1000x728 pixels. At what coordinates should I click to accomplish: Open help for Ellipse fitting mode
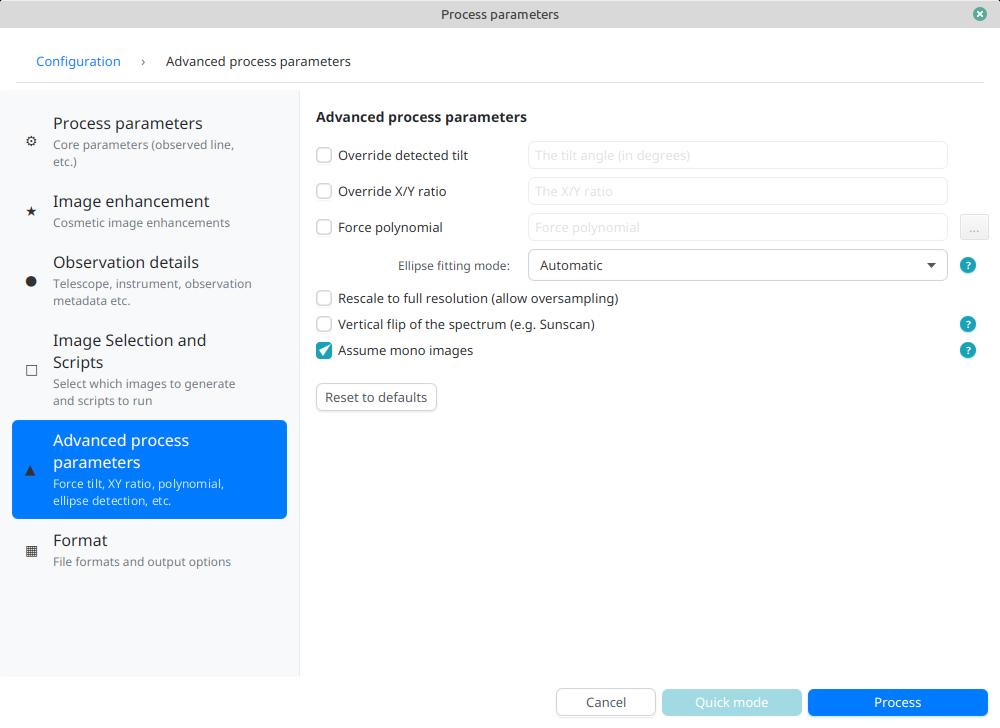click(x=967, y=266)
